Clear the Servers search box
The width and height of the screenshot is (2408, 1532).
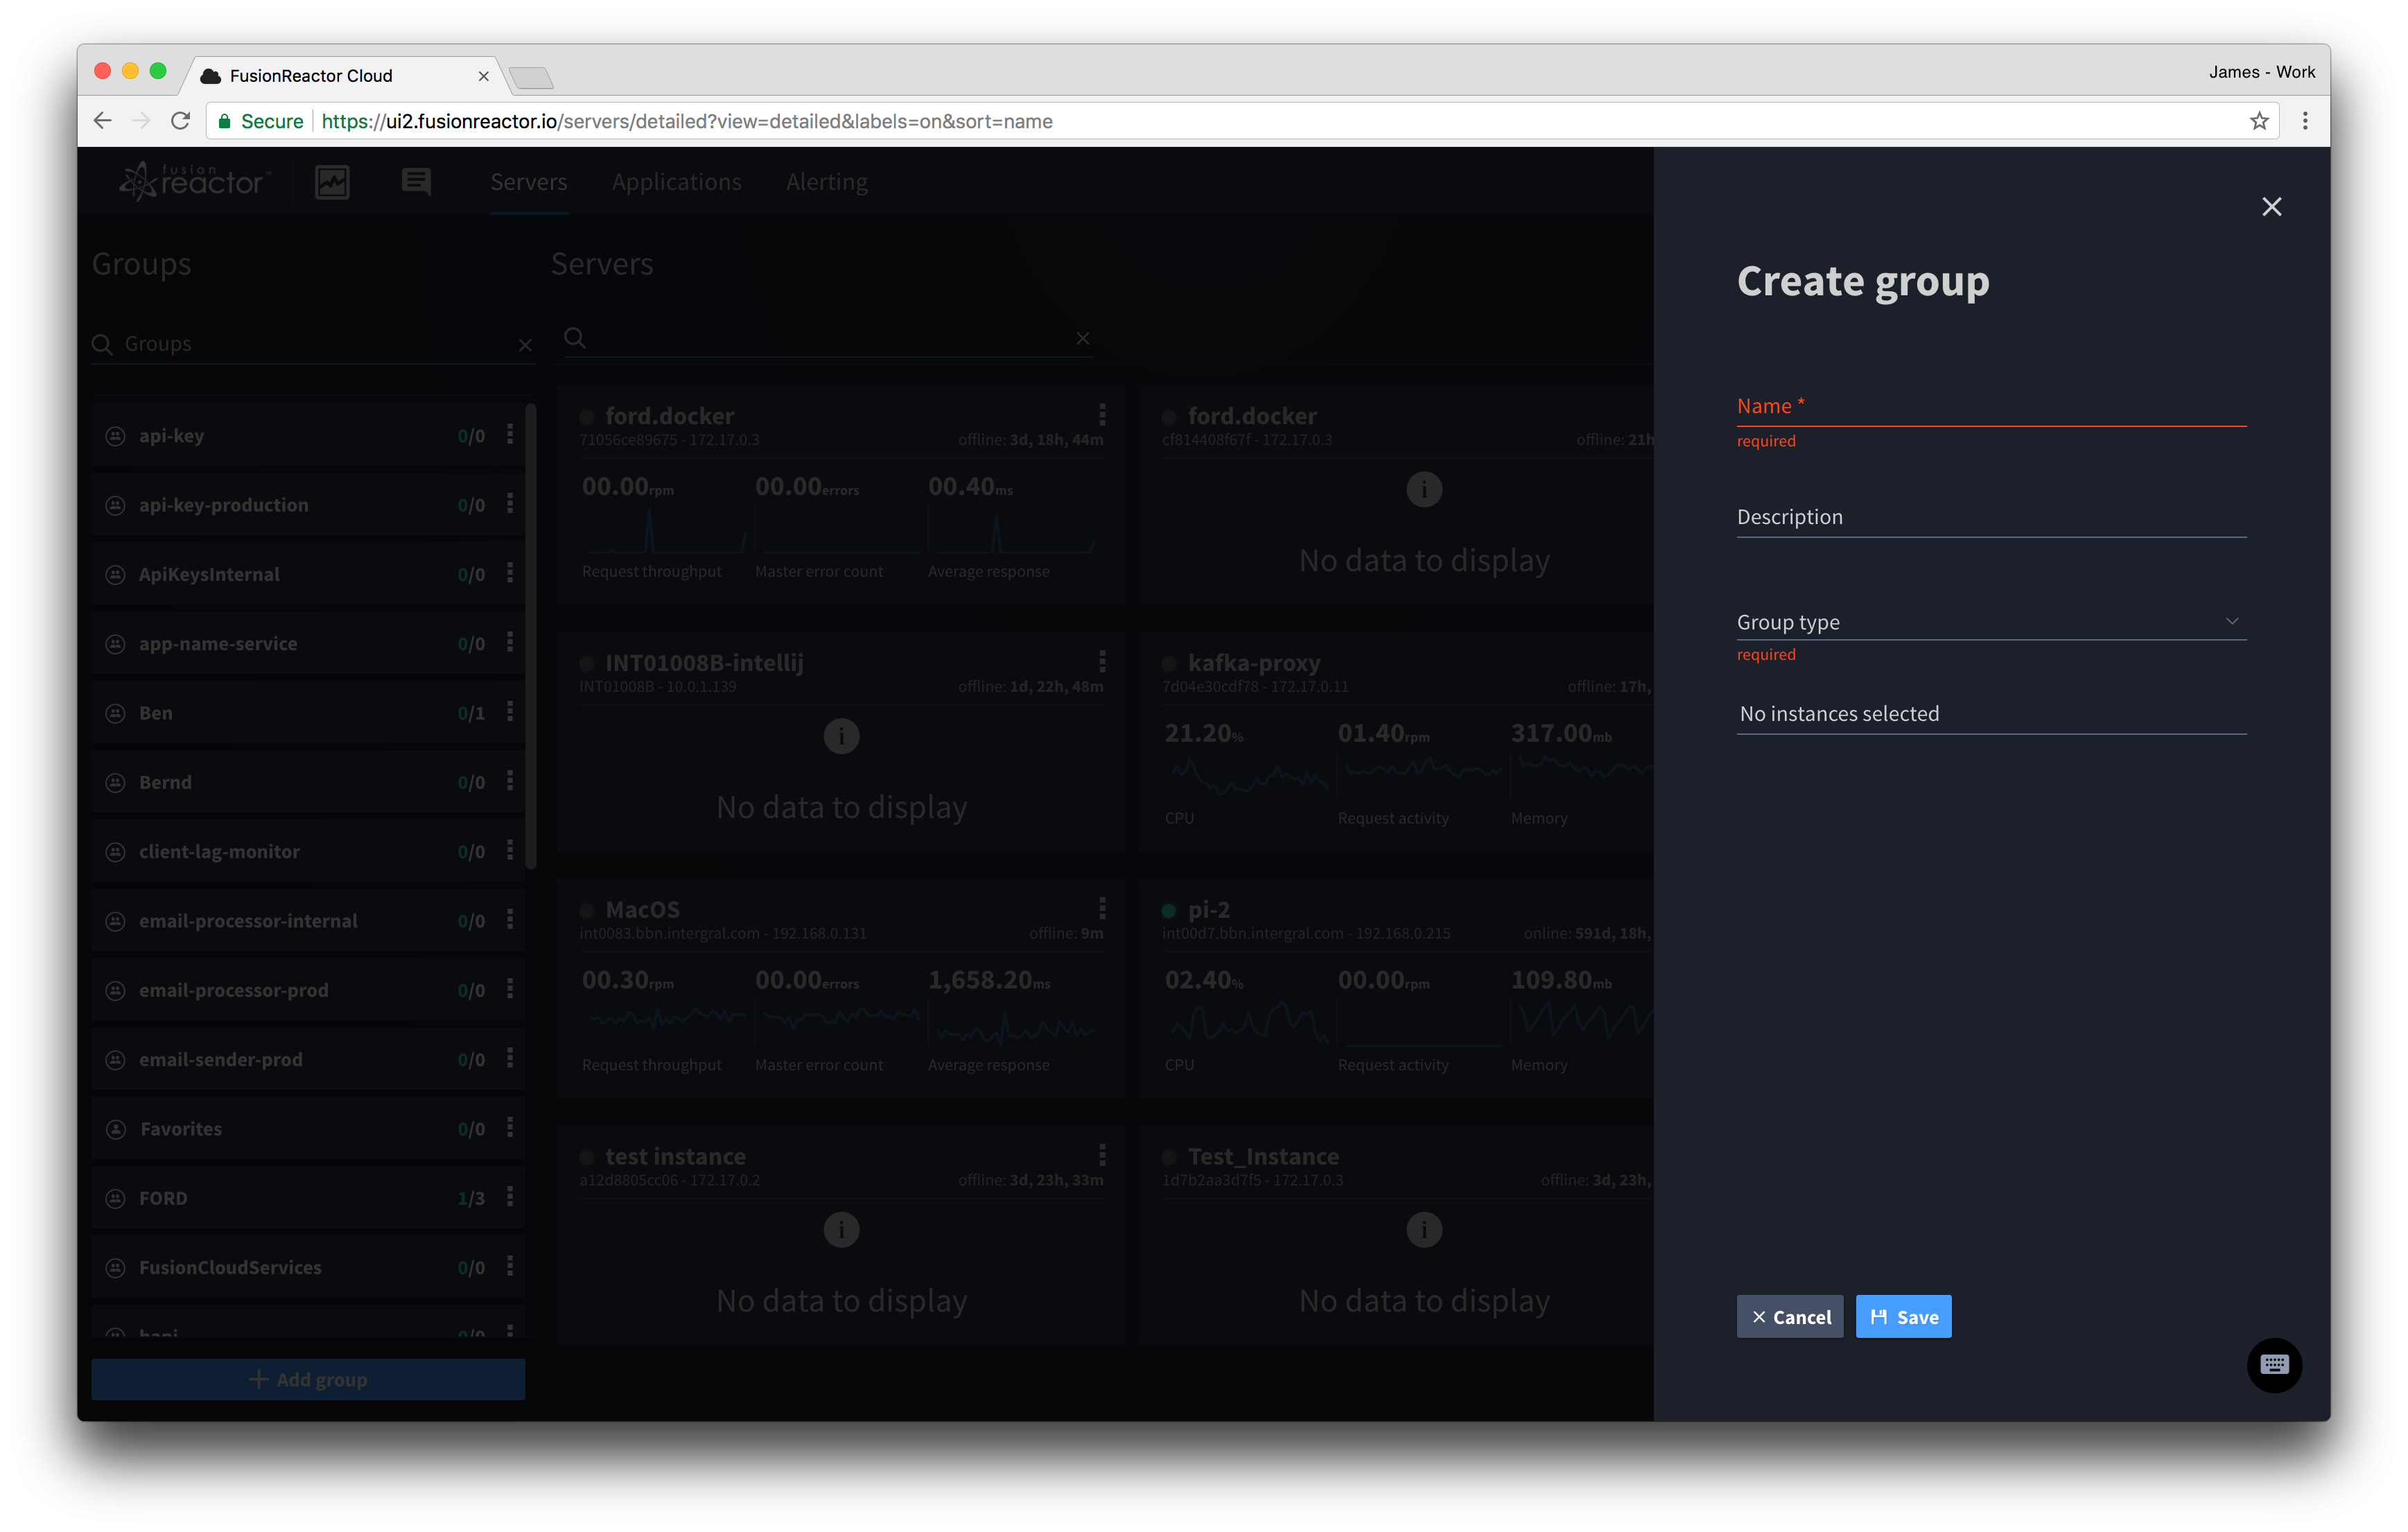pos(1083,339)
